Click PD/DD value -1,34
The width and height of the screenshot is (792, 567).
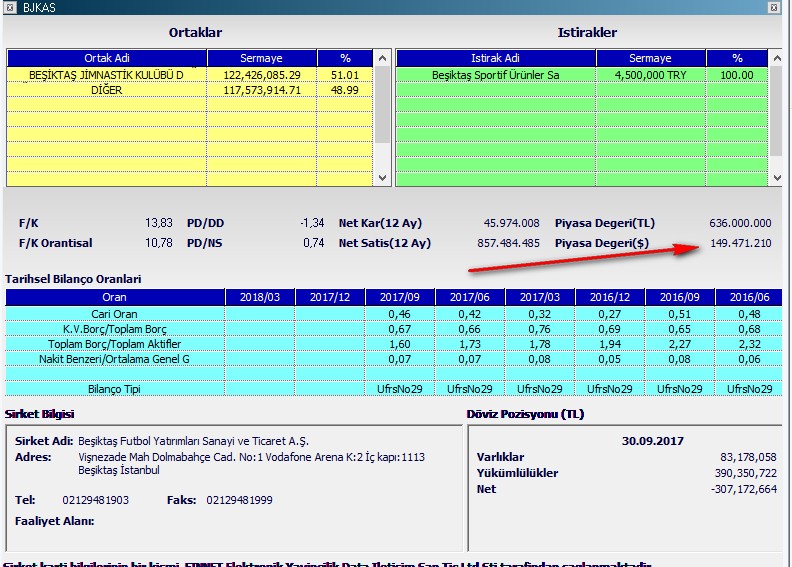(312, 223)
